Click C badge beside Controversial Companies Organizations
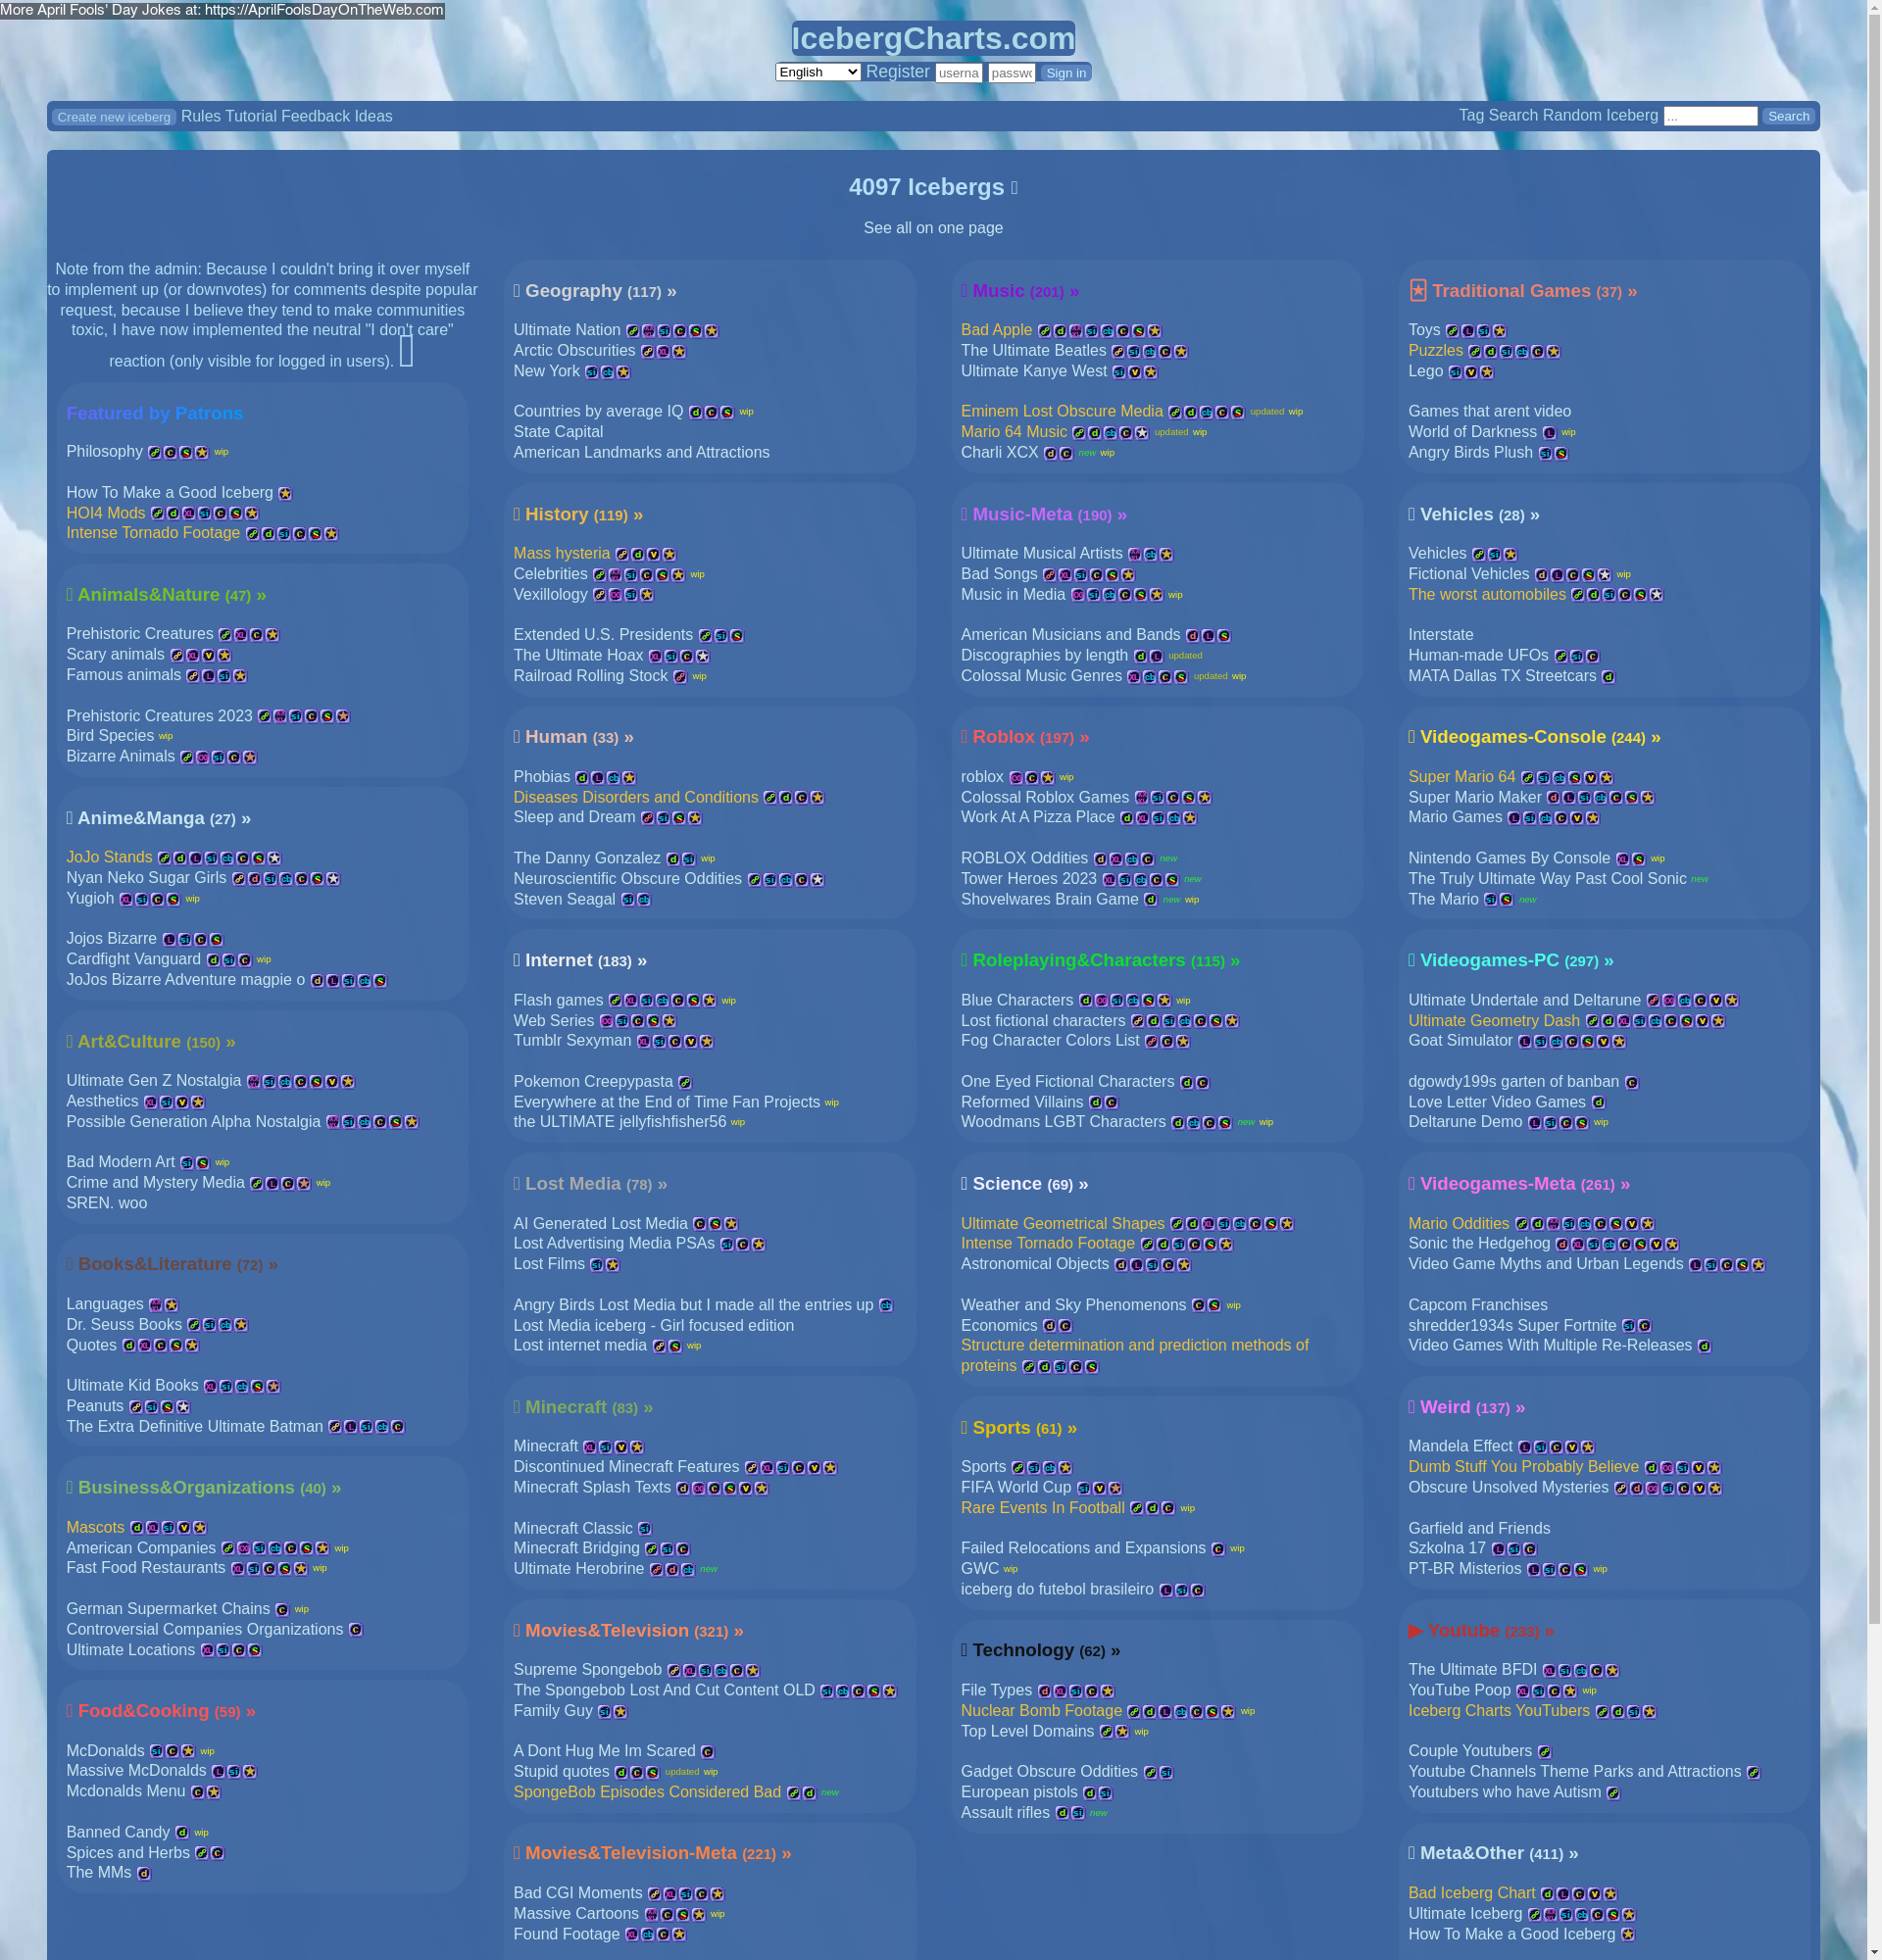 point(355,1630)
